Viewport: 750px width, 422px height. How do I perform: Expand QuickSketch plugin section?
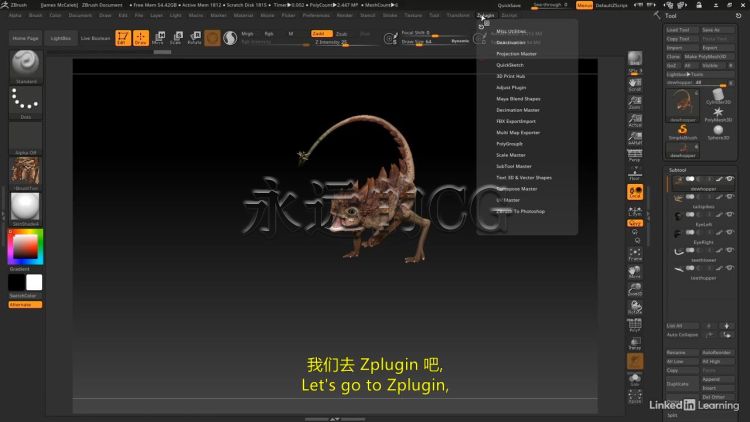(x=510, y=65)
